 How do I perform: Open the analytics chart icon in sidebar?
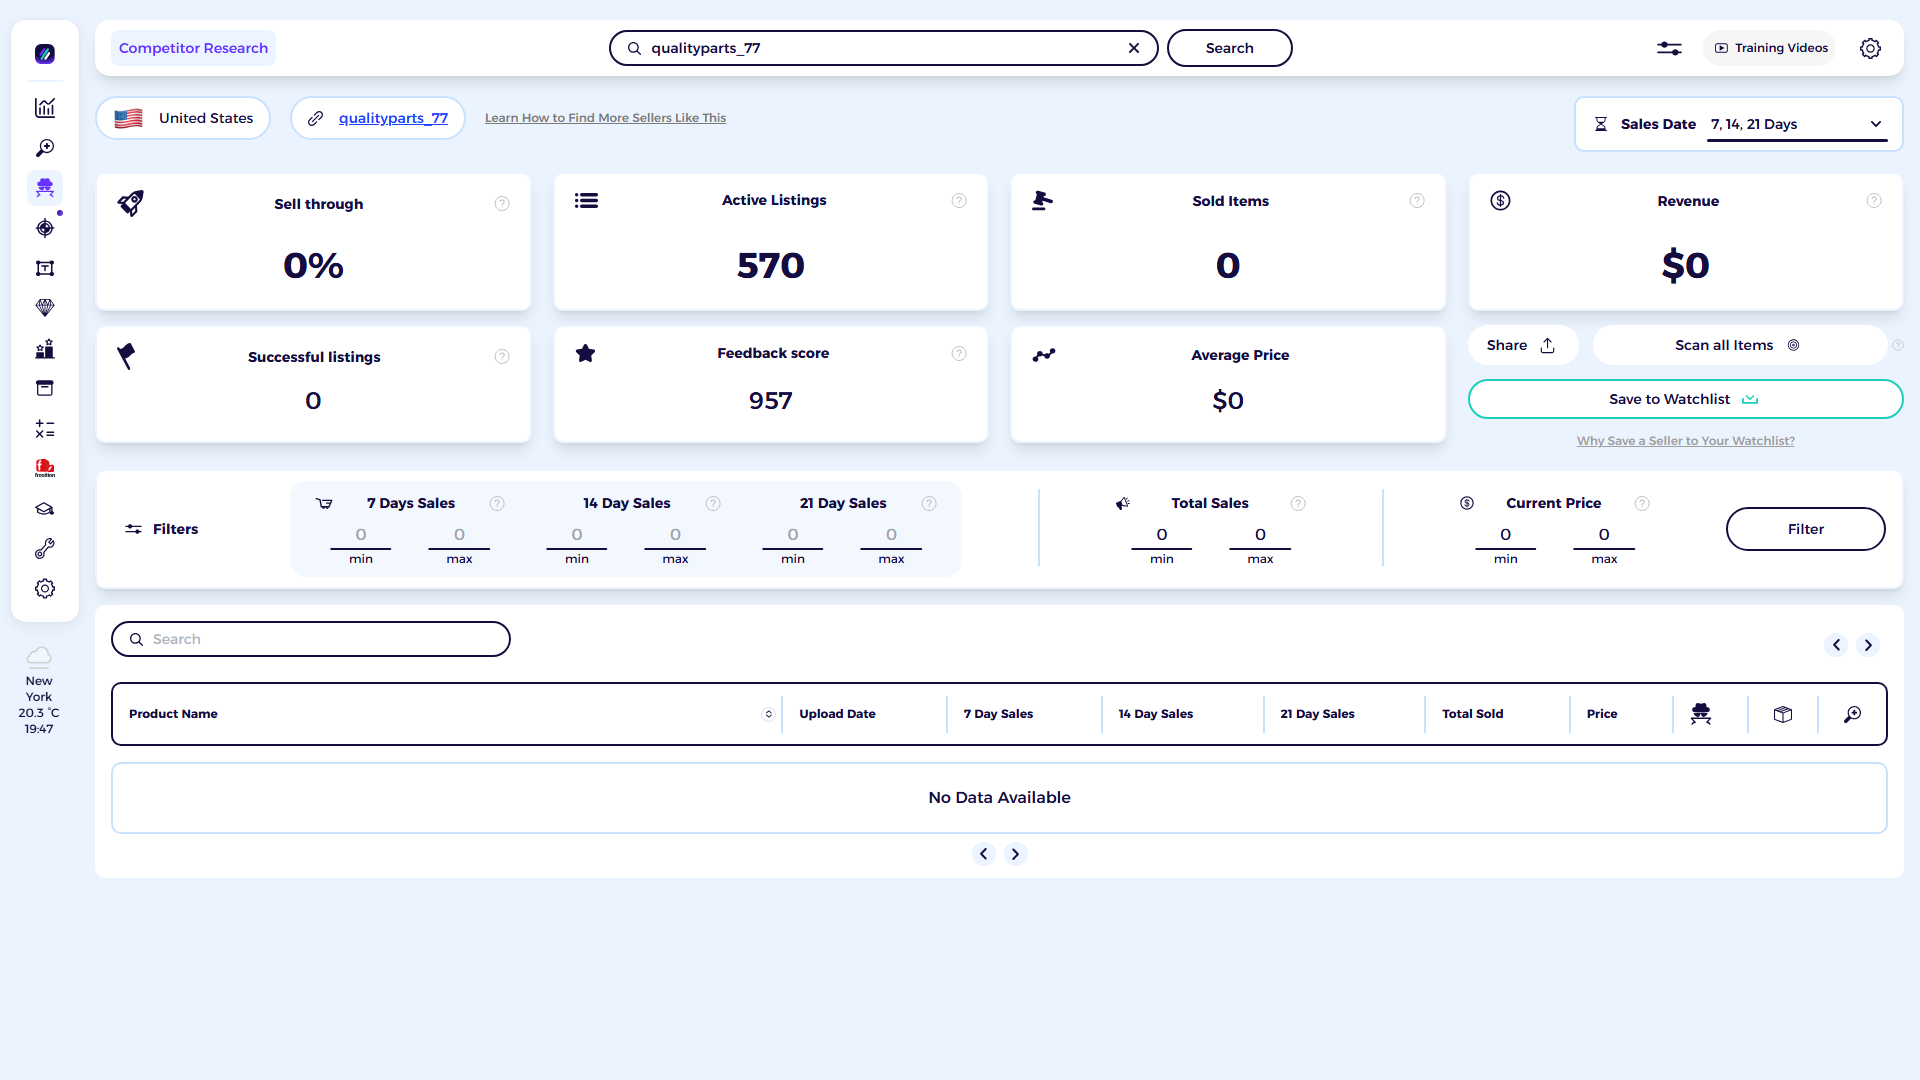pyautogui.click(x=45, y=108)
